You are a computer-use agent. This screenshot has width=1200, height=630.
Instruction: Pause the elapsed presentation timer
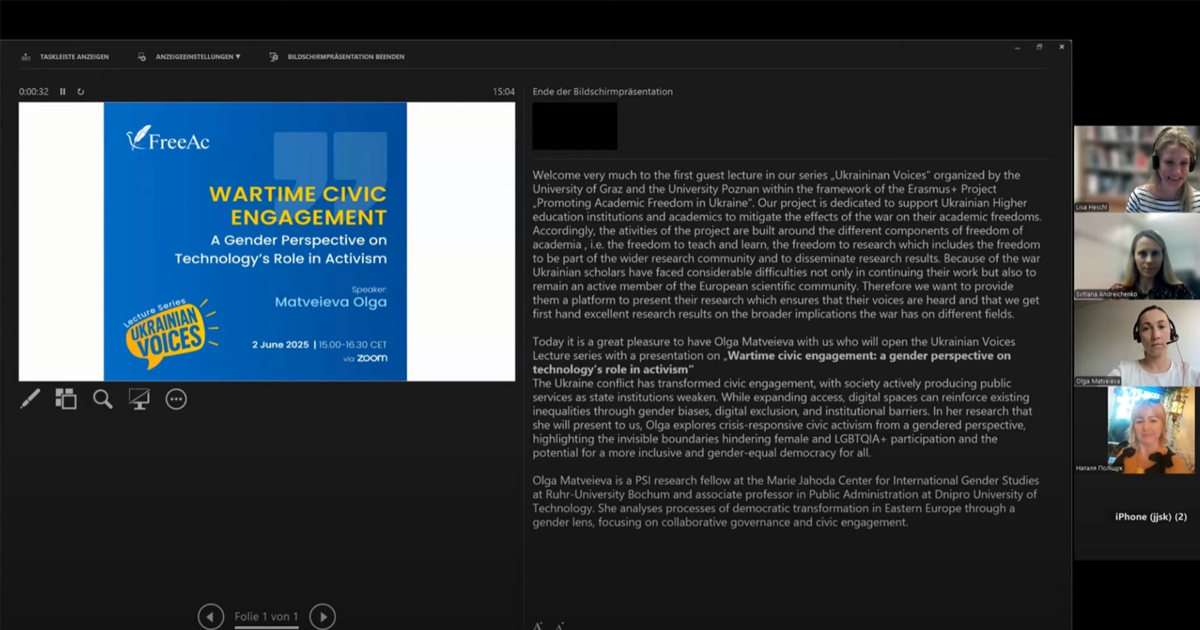coord(62,92)
